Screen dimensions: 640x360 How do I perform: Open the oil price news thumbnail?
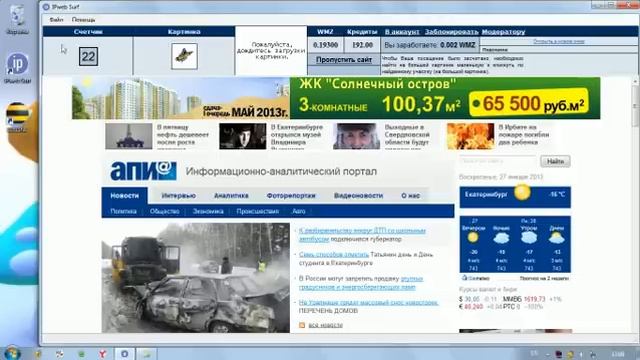coord(129,136)
